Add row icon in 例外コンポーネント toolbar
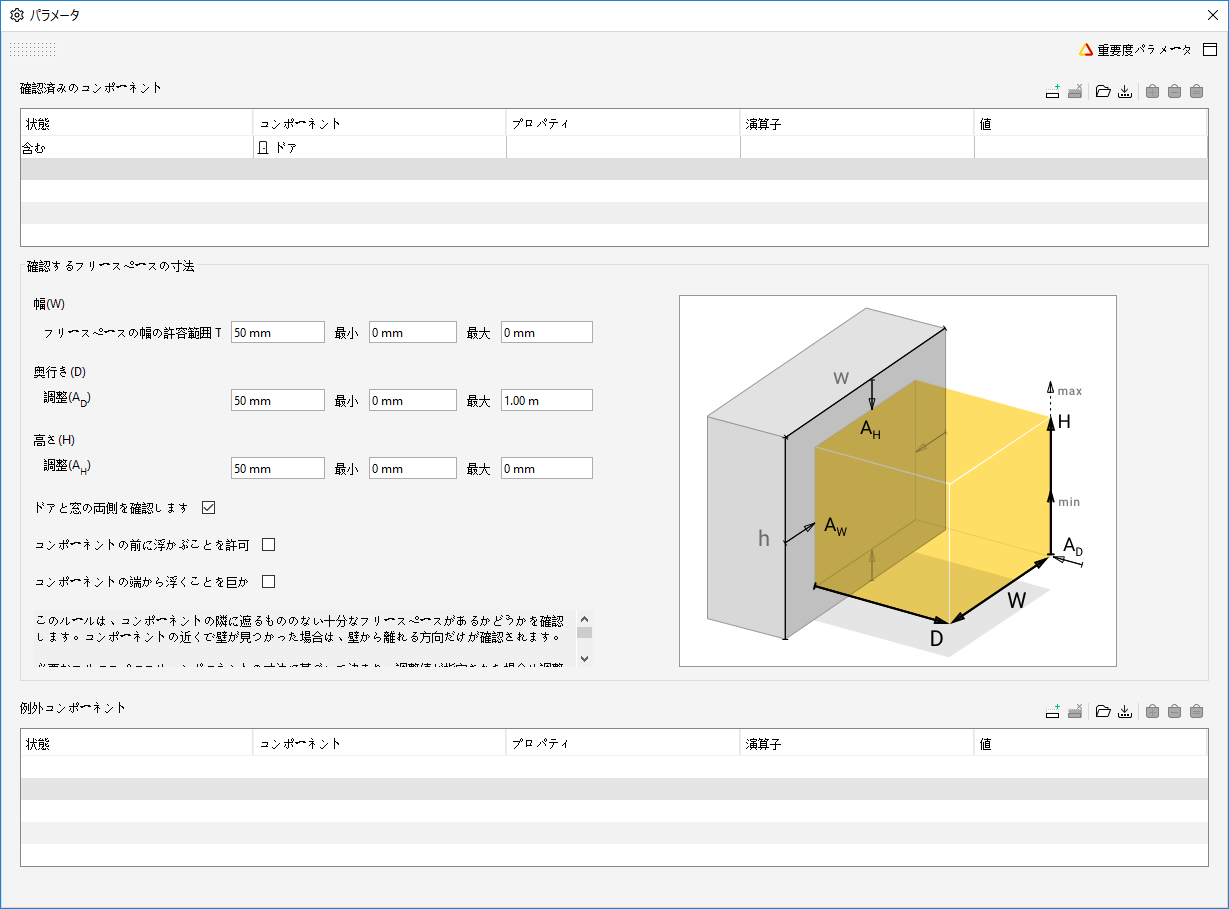Screen dimensions: 1229x909 click(1053, 712)
